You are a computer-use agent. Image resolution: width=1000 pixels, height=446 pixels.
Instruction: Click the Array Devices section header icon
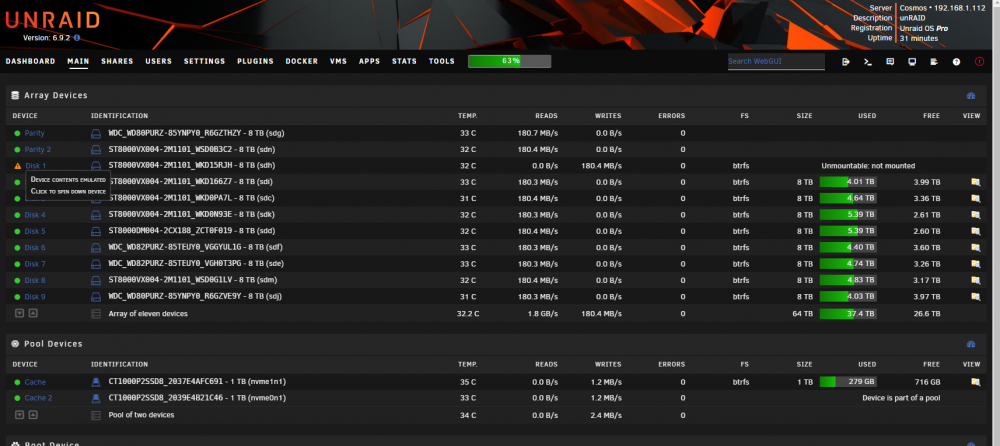pos(15,95)
